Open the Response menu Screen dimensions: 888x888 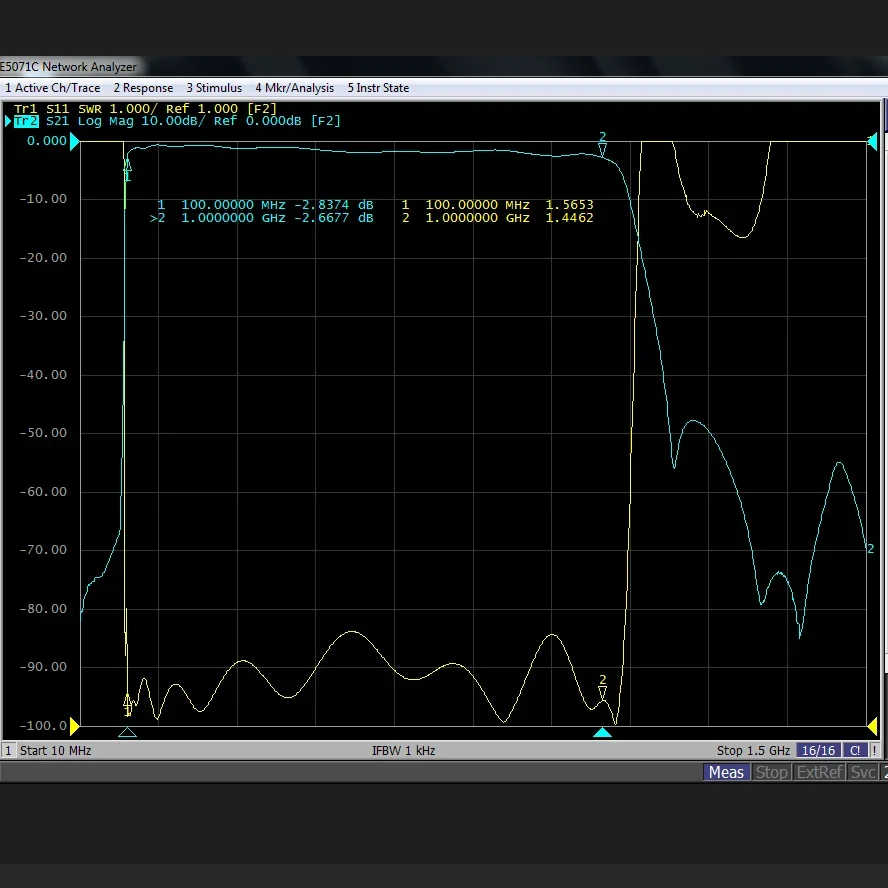pyautogui.click(x=143, y=88)
